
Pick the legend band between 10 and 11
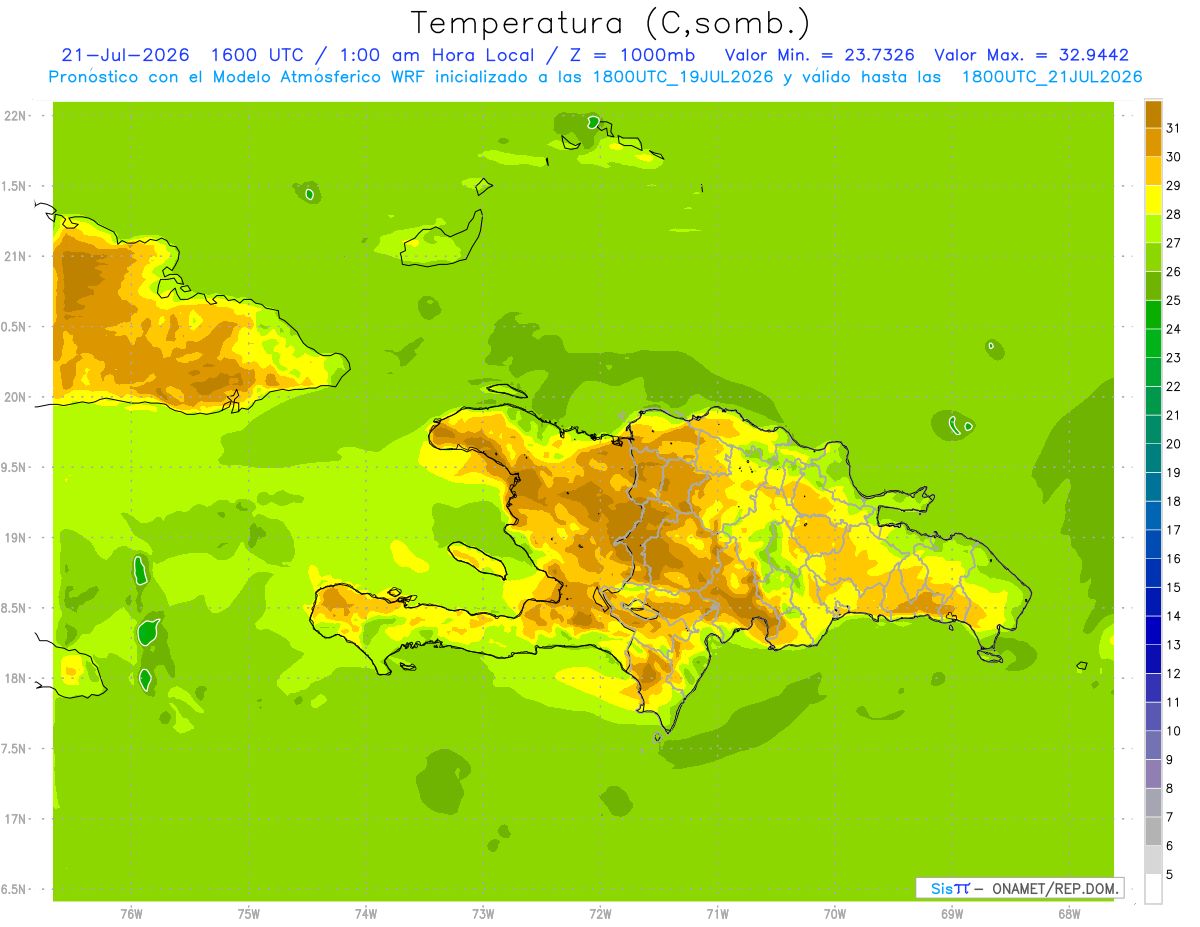(x=1153, y=715)
